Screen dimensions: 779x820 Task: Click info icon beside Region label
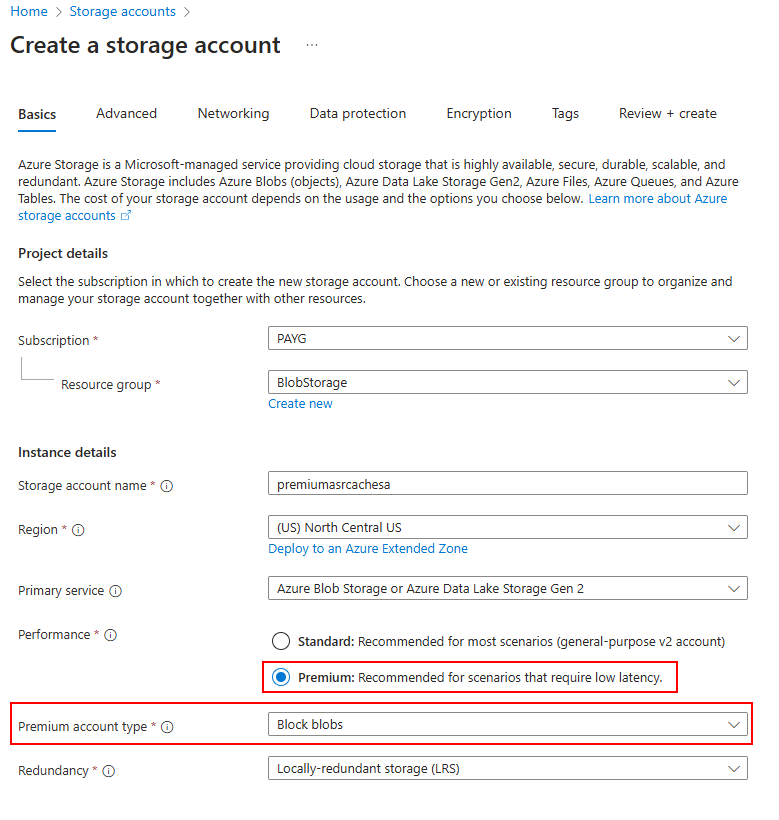point(78,530)
